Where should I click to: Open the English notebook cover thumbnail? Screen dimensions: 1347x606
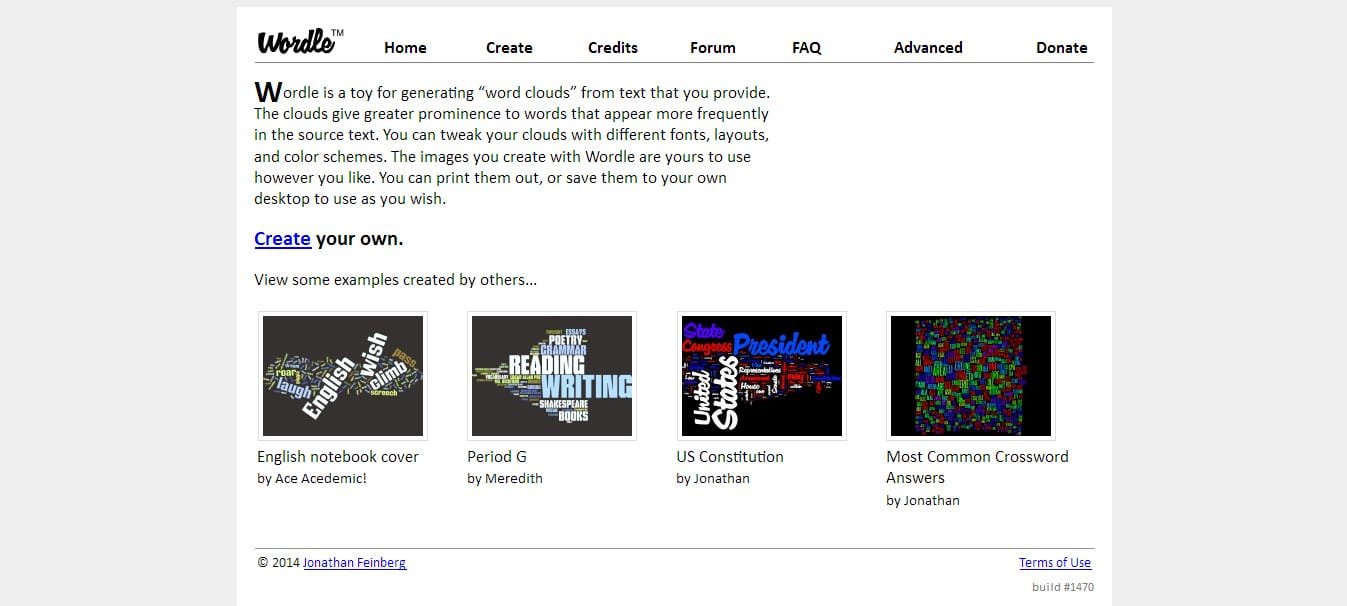coord(343,376)
